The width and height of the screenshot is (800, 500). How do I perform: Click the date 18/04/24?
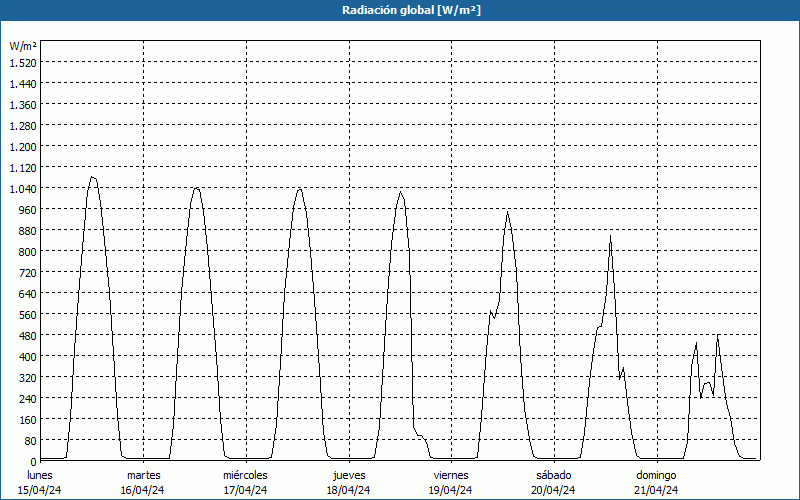point(348,490)
